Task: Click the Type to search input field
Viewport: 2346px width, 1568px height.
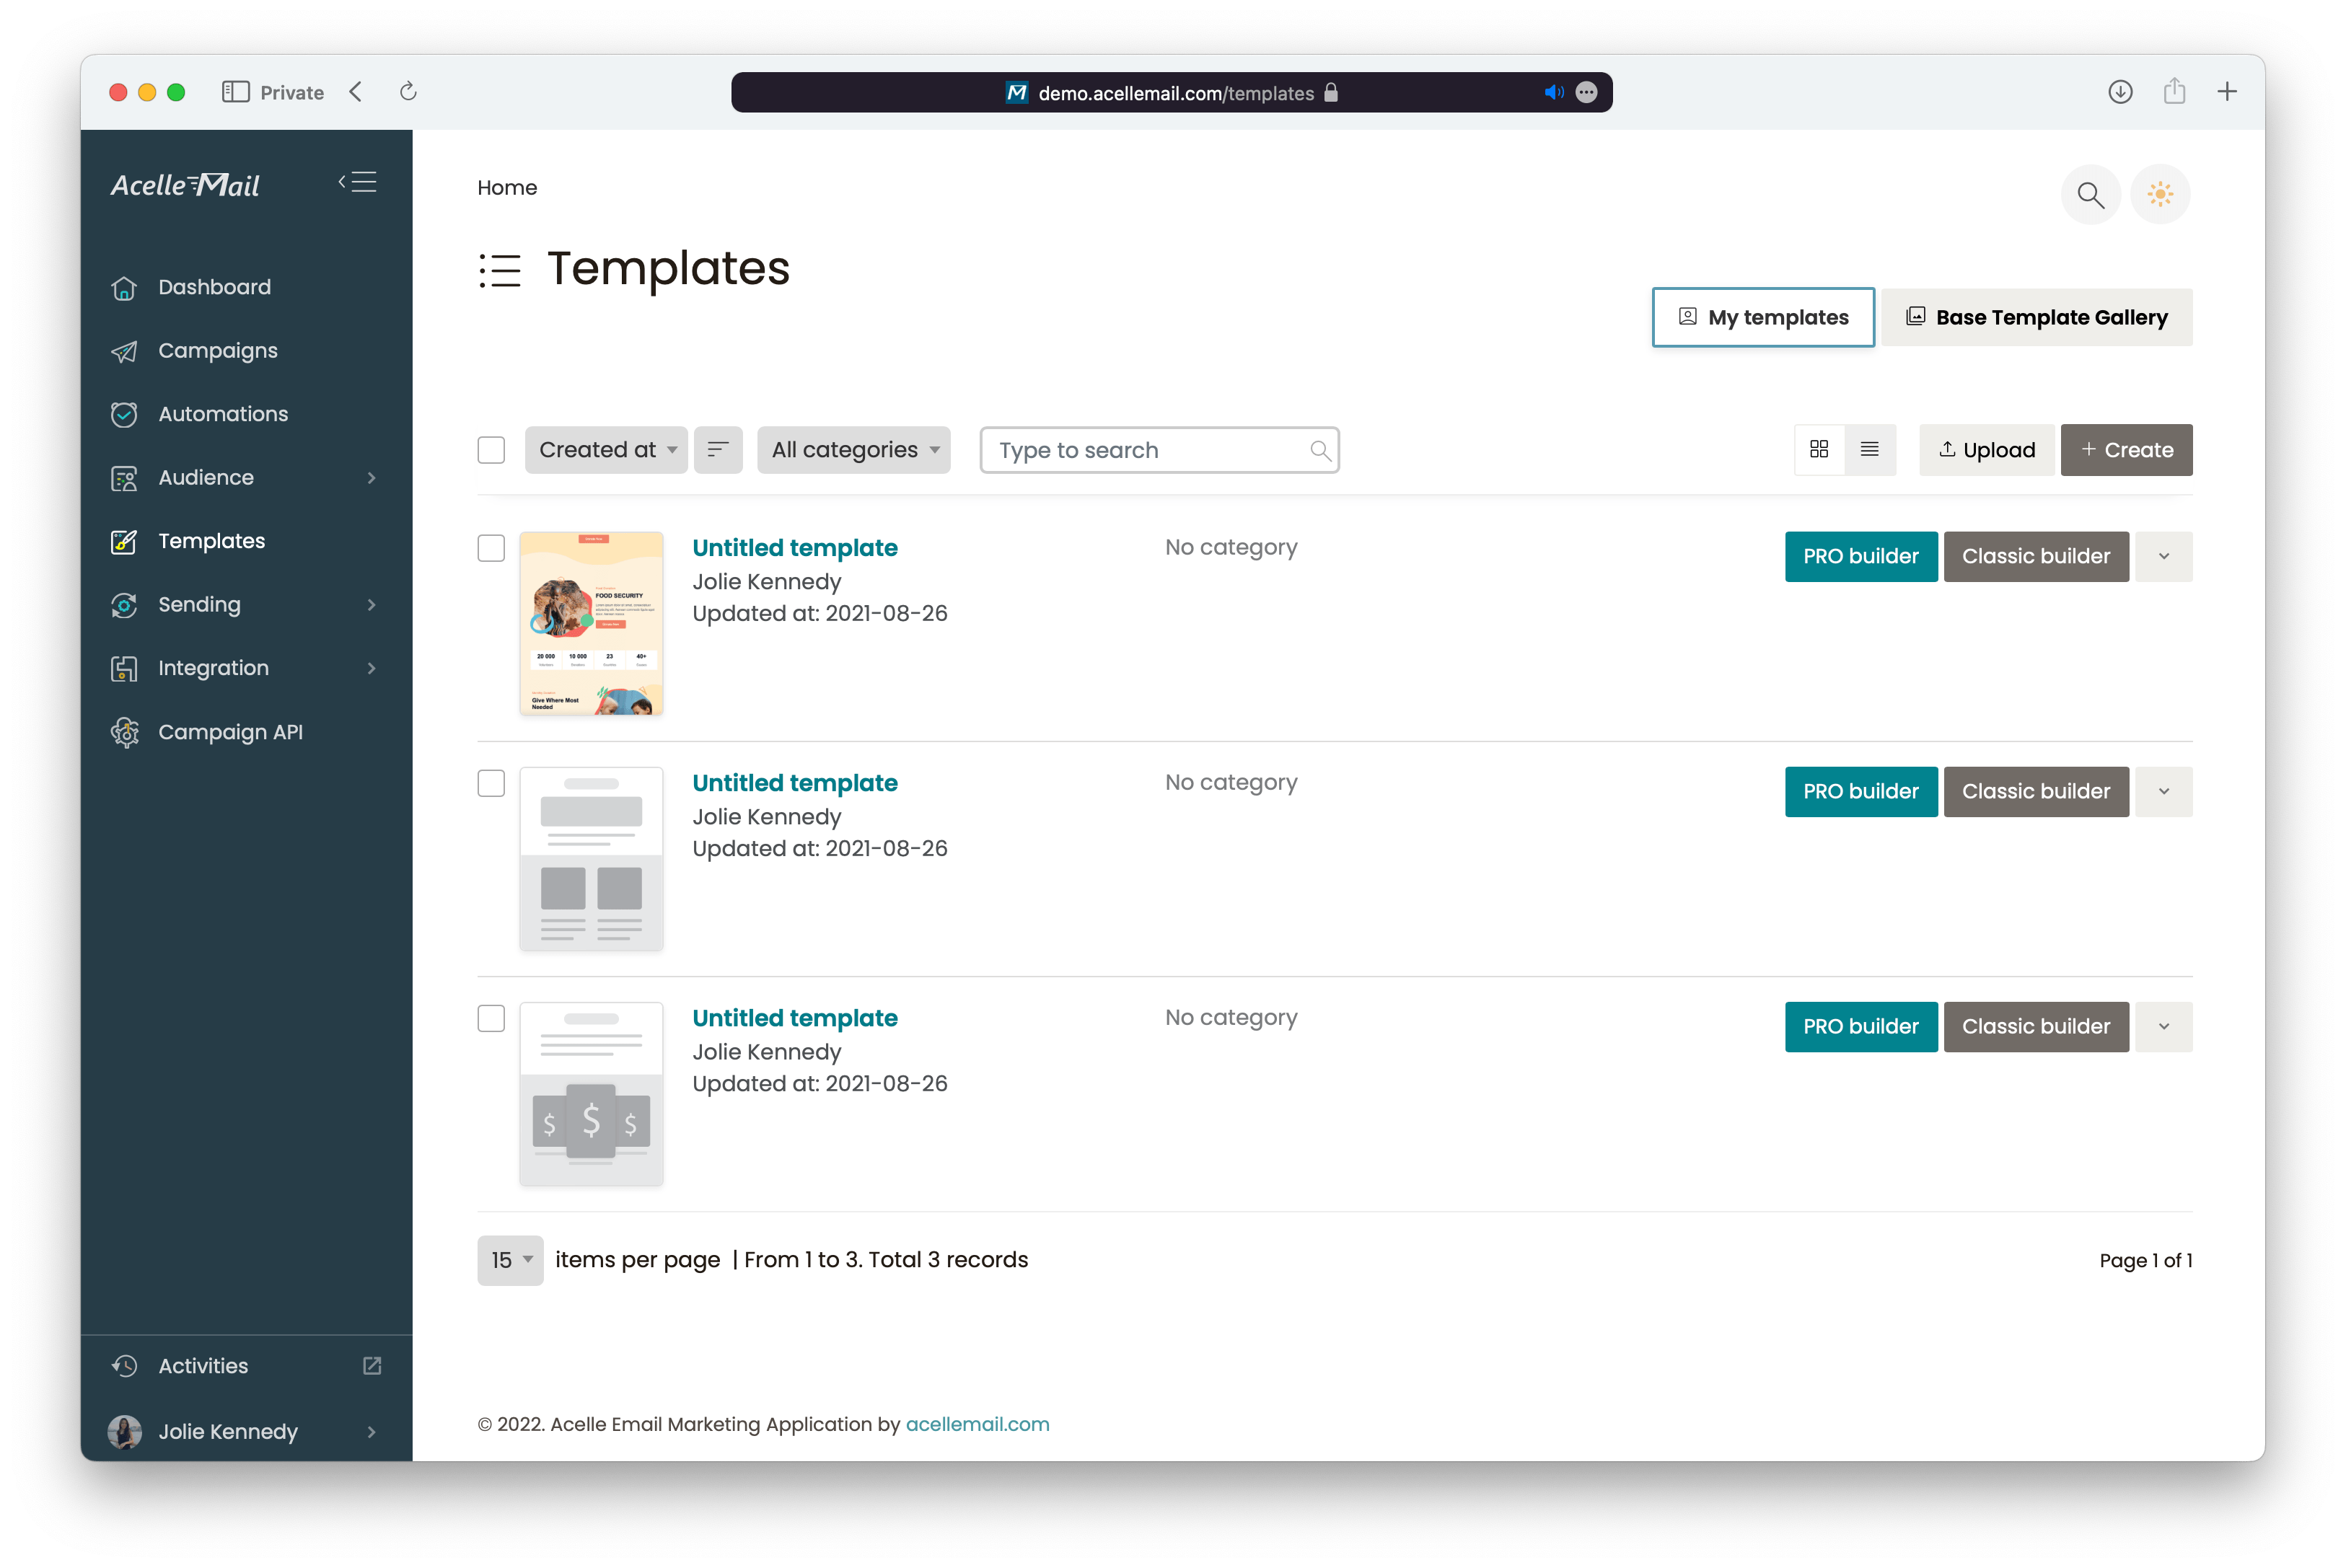Action: (x=1159, y=450)
